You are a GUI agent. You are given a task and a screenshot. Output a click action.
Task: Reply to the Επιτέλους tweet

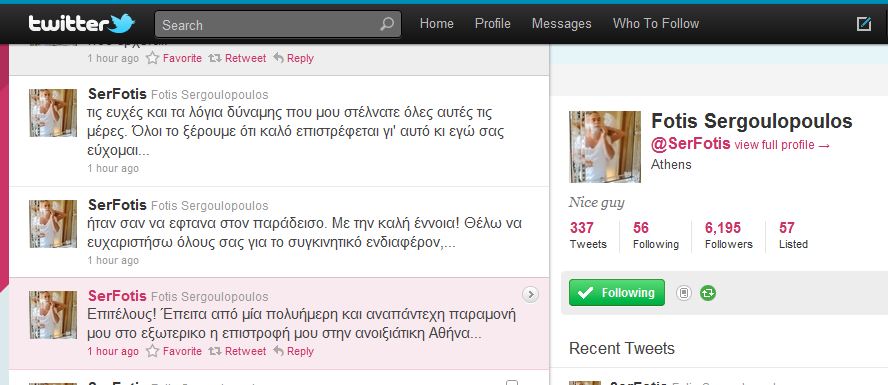click(293, 351)
